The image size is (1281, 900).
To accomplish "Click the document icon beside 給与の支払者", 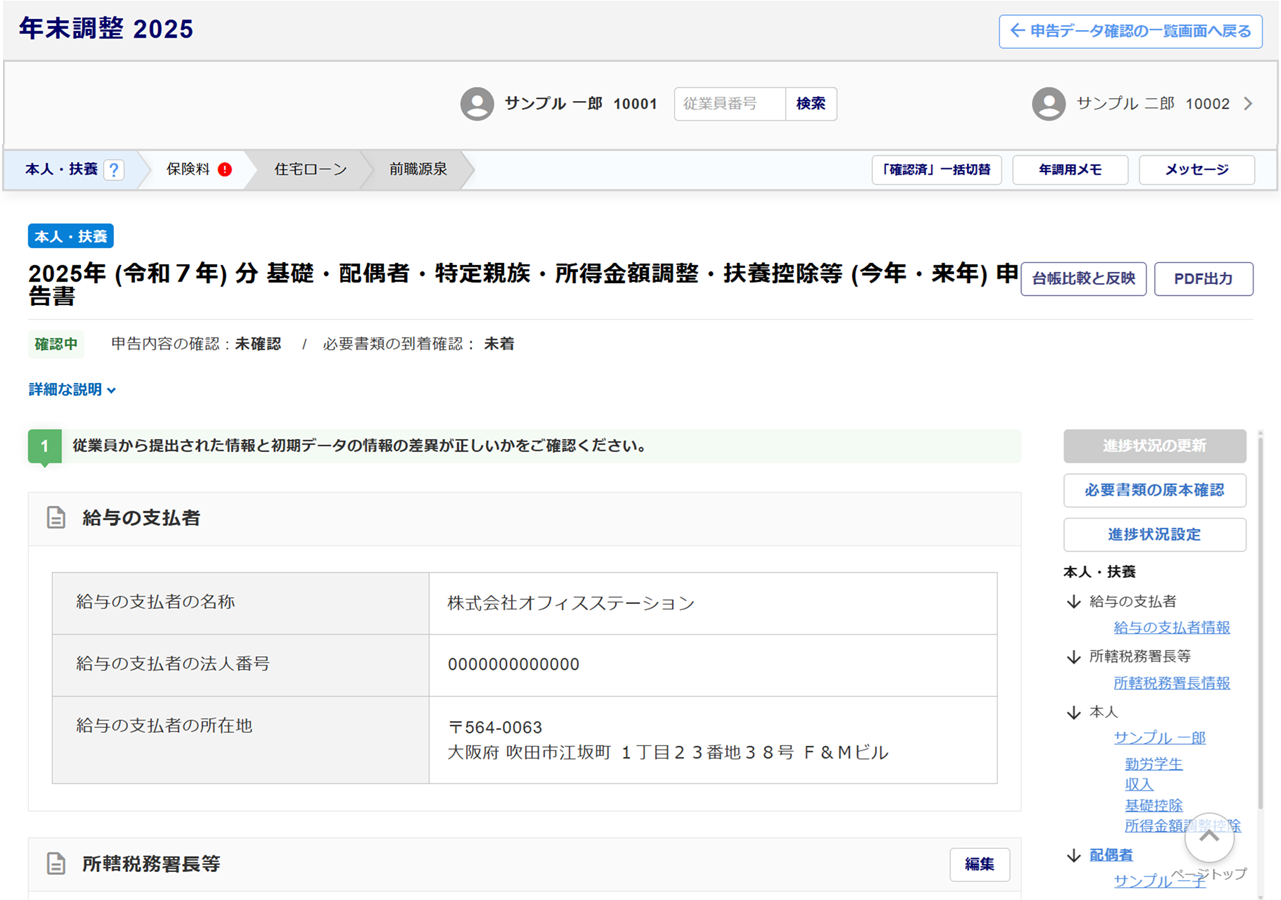I will point(57,518).
